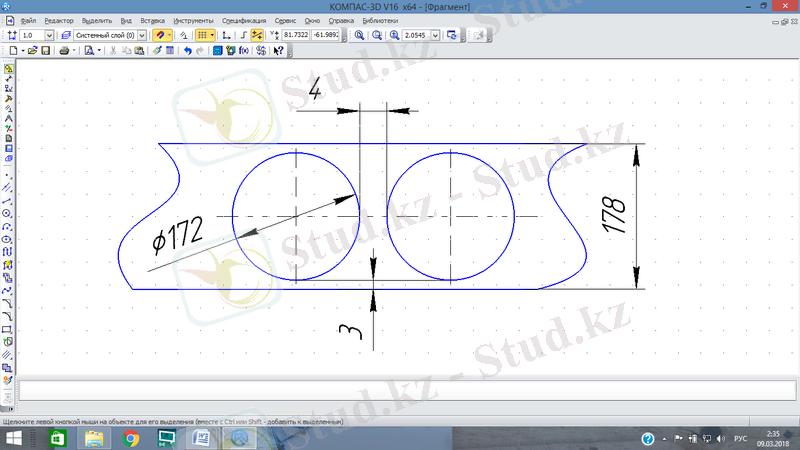800x450 pixels.
Task: Click the command input field below the drawing
Action: pos(407,390)
